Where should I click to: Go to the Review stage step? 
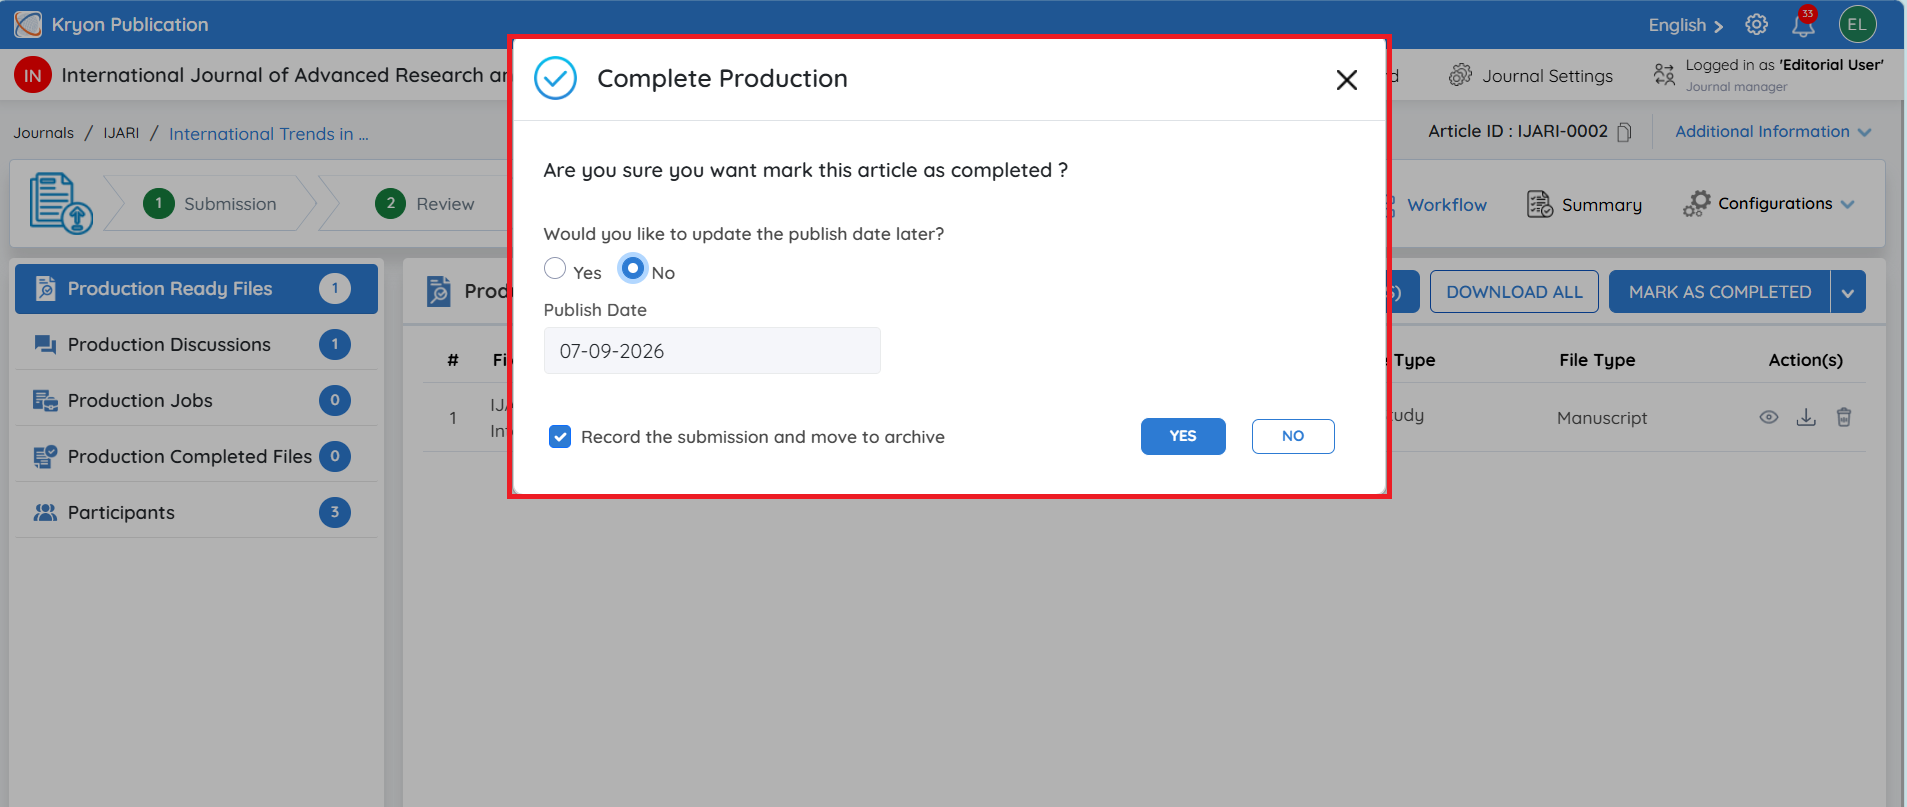(x=425, y=204)
